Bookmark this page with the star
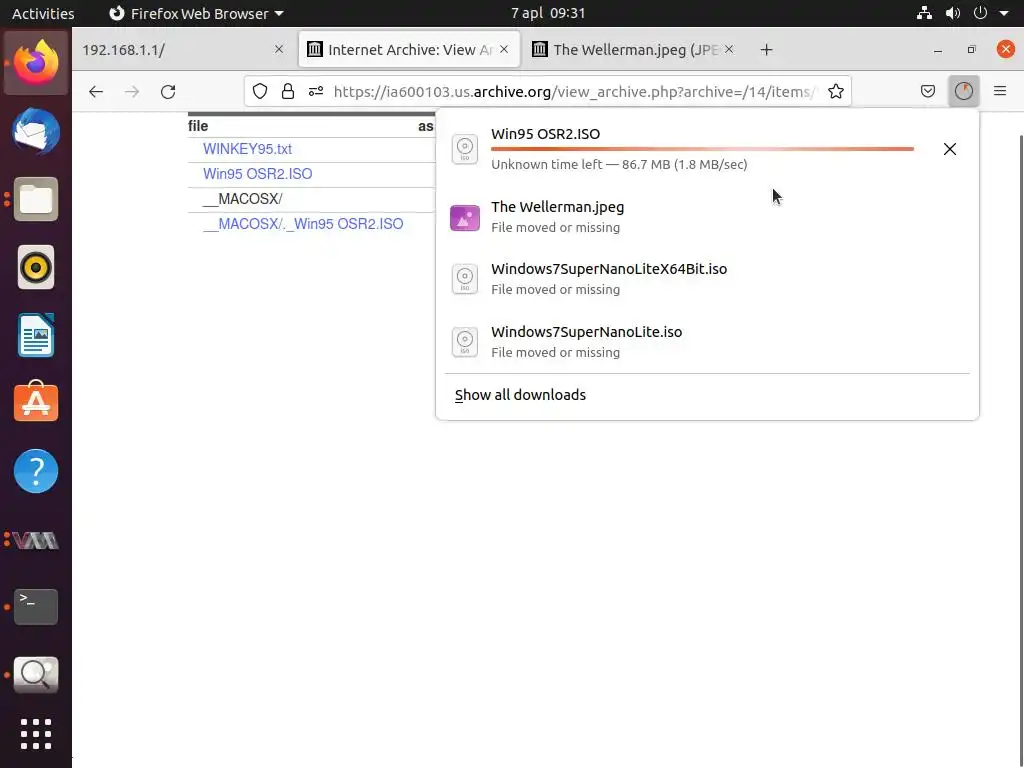This screenshot has height=768, width=1024. click(x=835, y=91)
